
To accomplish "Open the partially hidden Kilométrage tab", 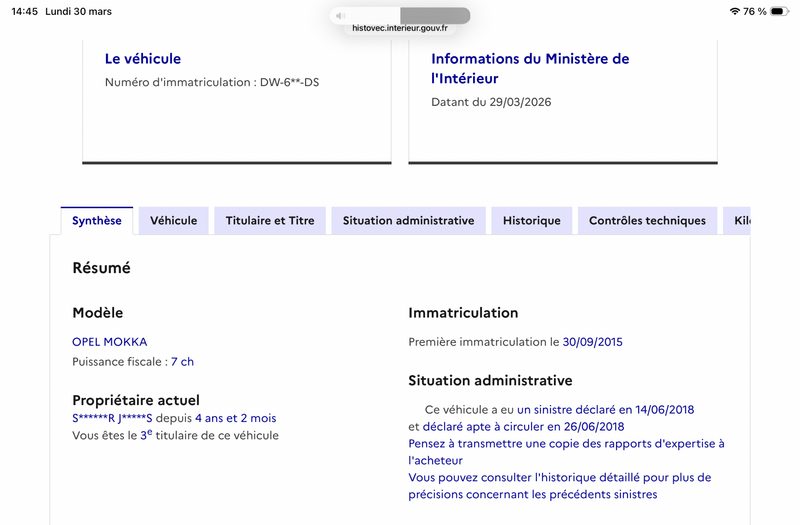I will click(737, 220).
